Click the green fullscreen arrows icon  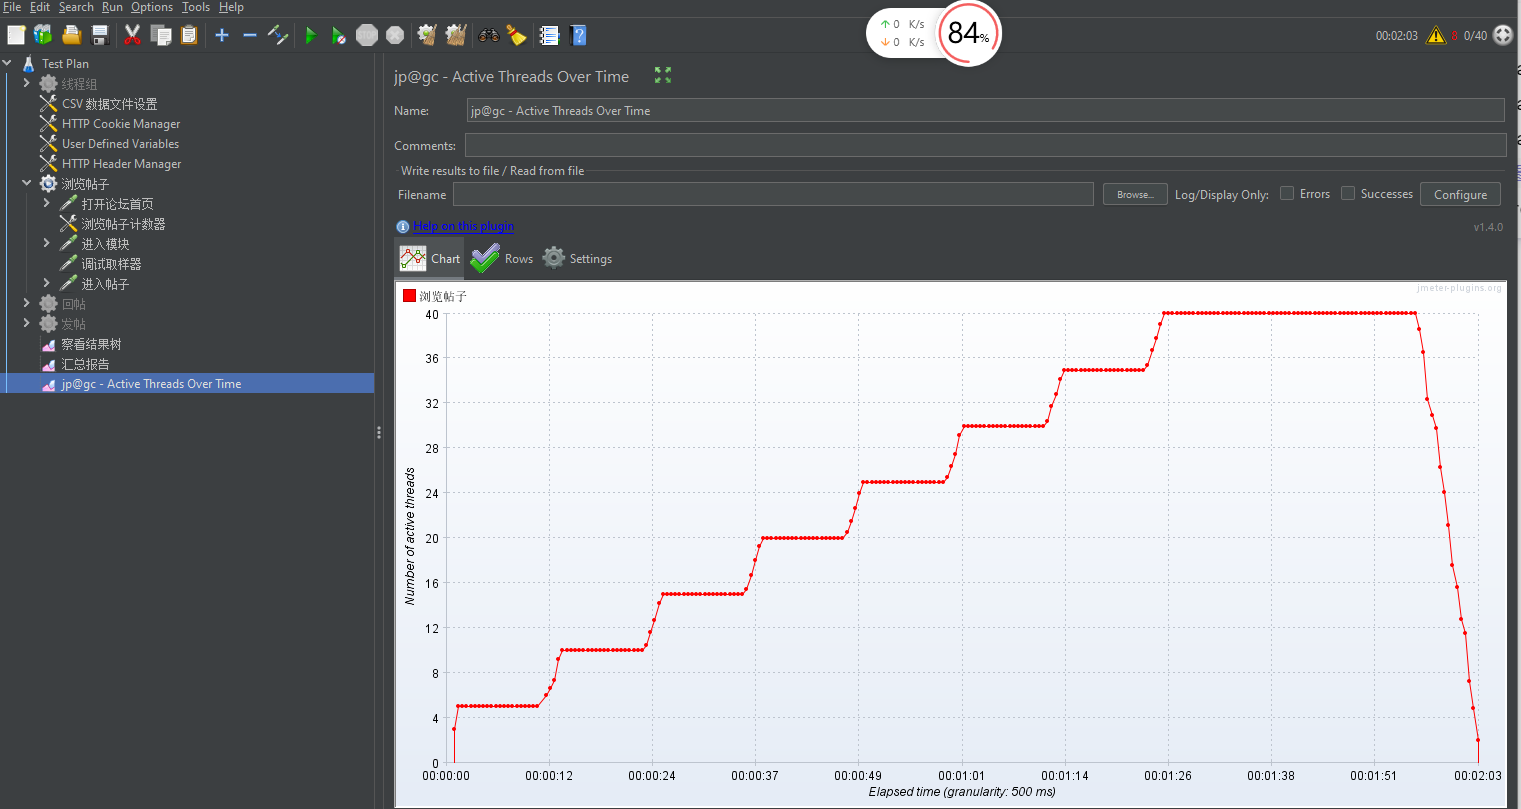click(663, 75)
